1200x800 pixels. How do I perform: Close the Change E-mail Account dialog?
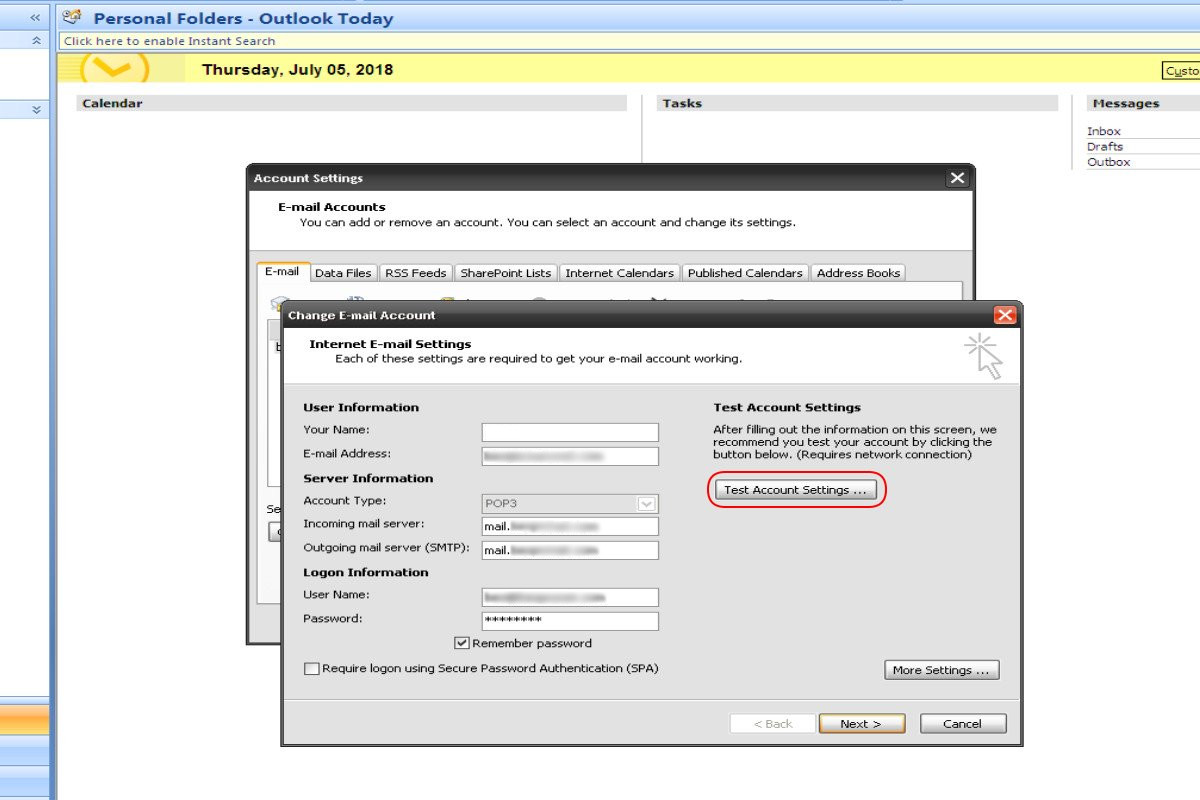pos(1005,315)
